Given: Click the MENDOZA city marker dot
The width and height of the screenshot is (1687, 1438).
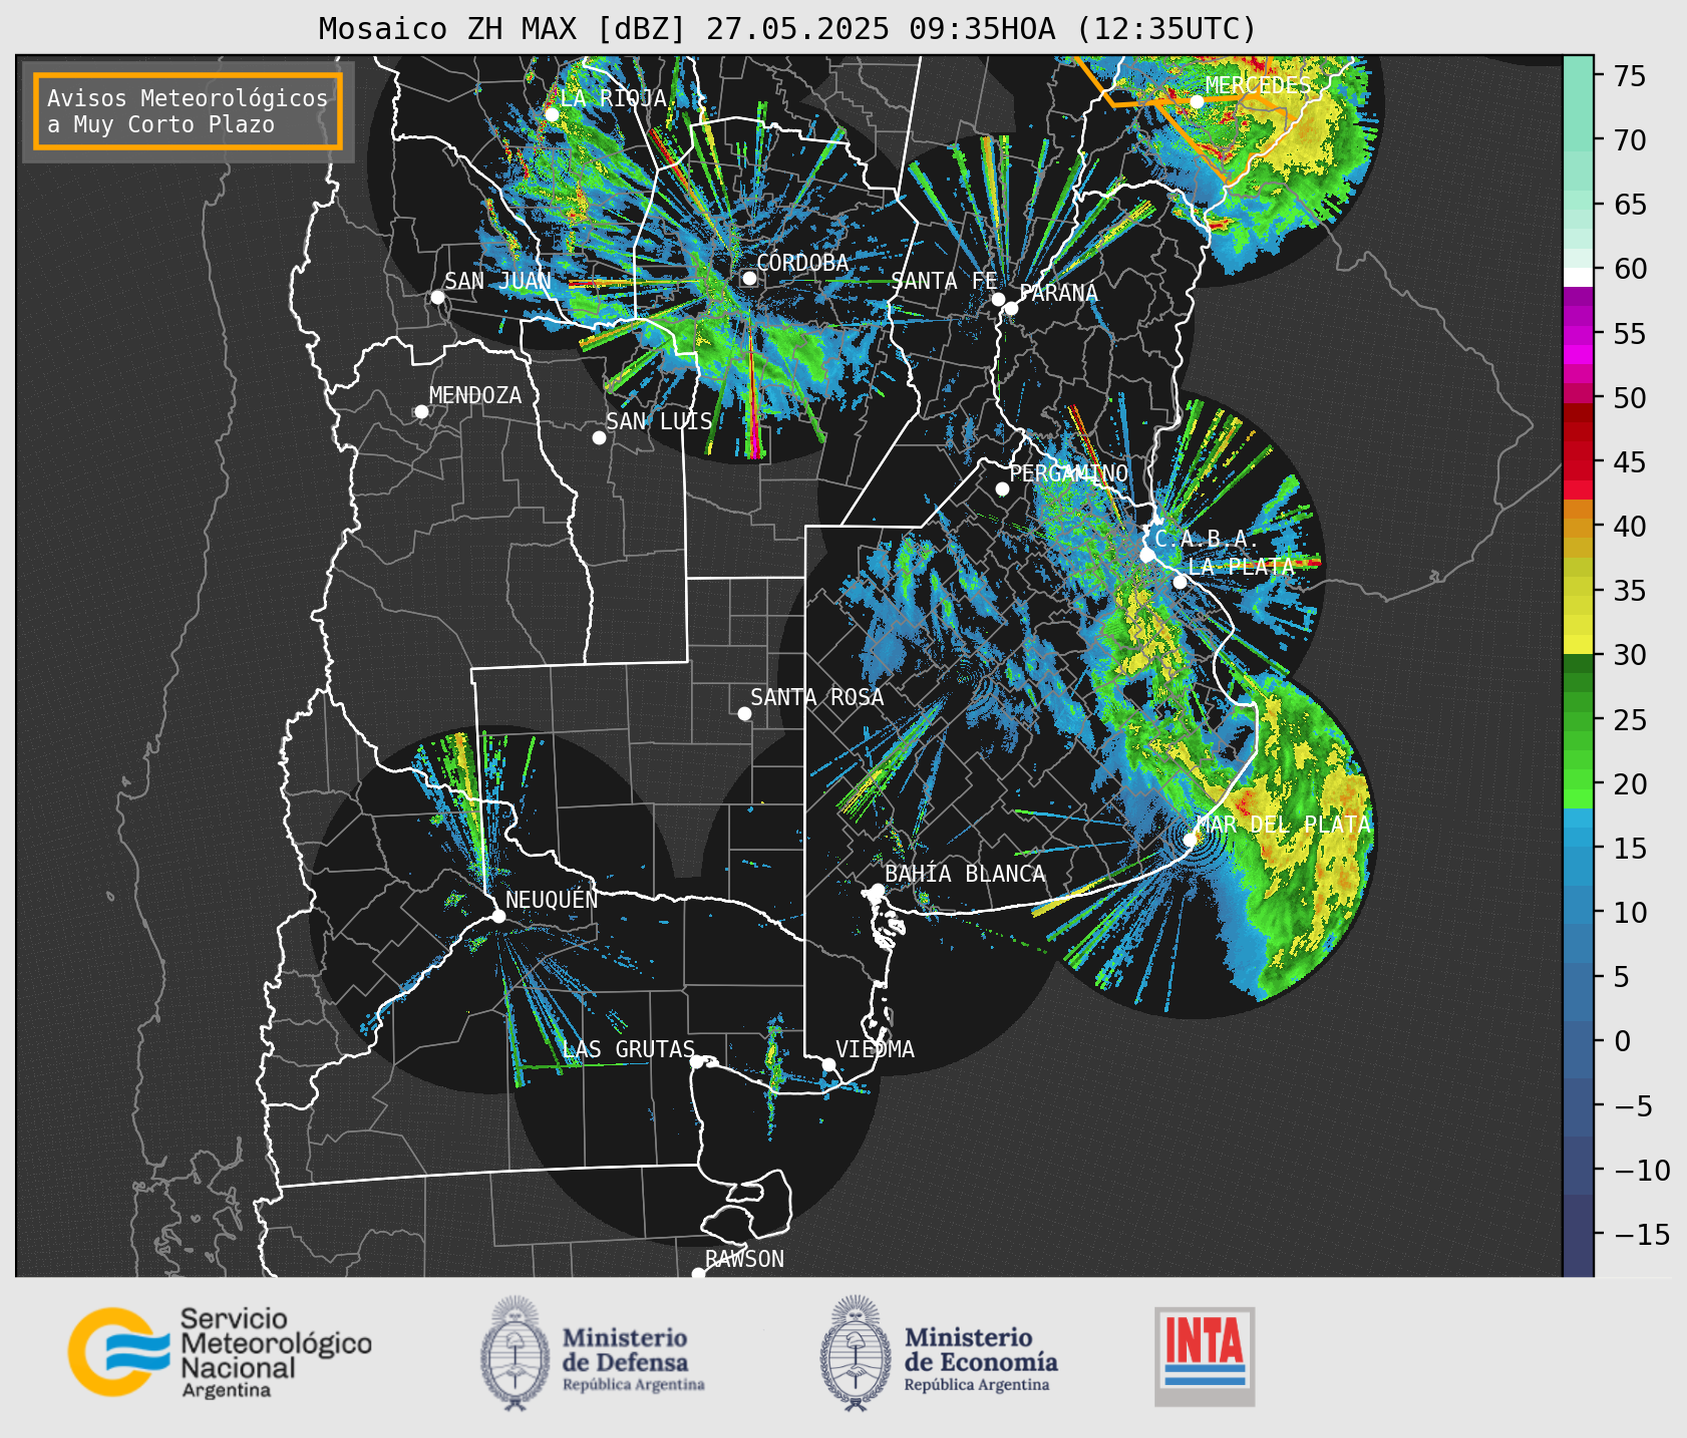Looking at the screenshot, I should (421, 412).
